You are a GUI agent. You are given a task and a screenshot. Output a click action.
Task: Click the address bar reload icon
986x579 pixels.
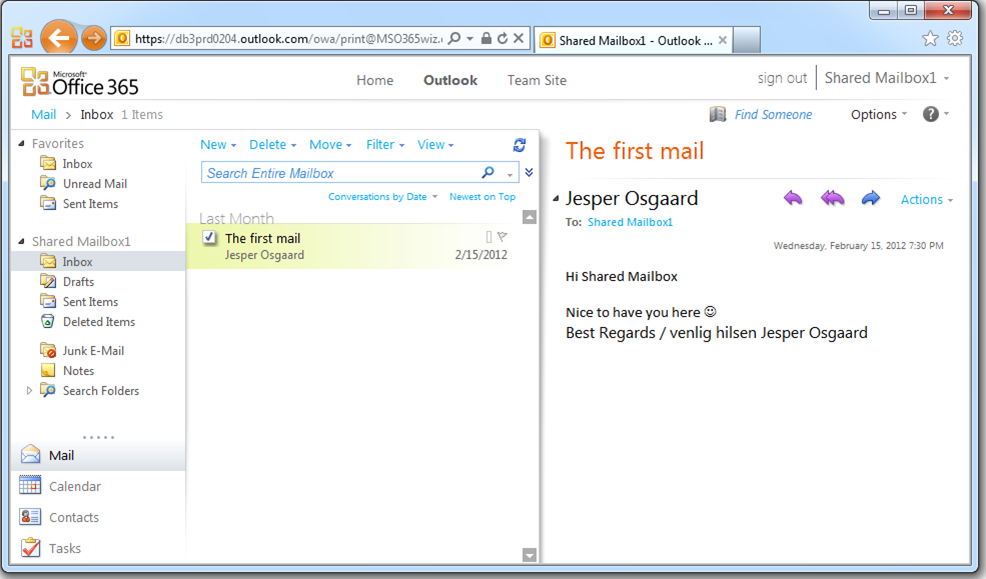click(502, 38)
